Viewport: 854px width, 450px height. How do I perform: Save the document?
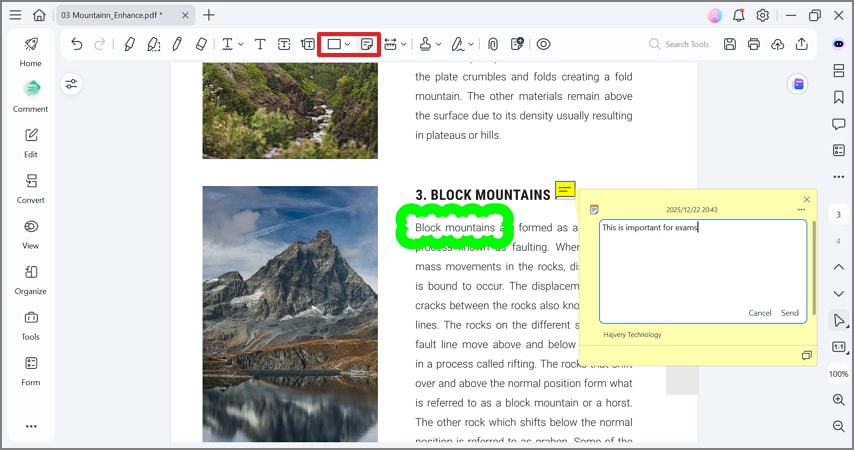pos(730,44)
